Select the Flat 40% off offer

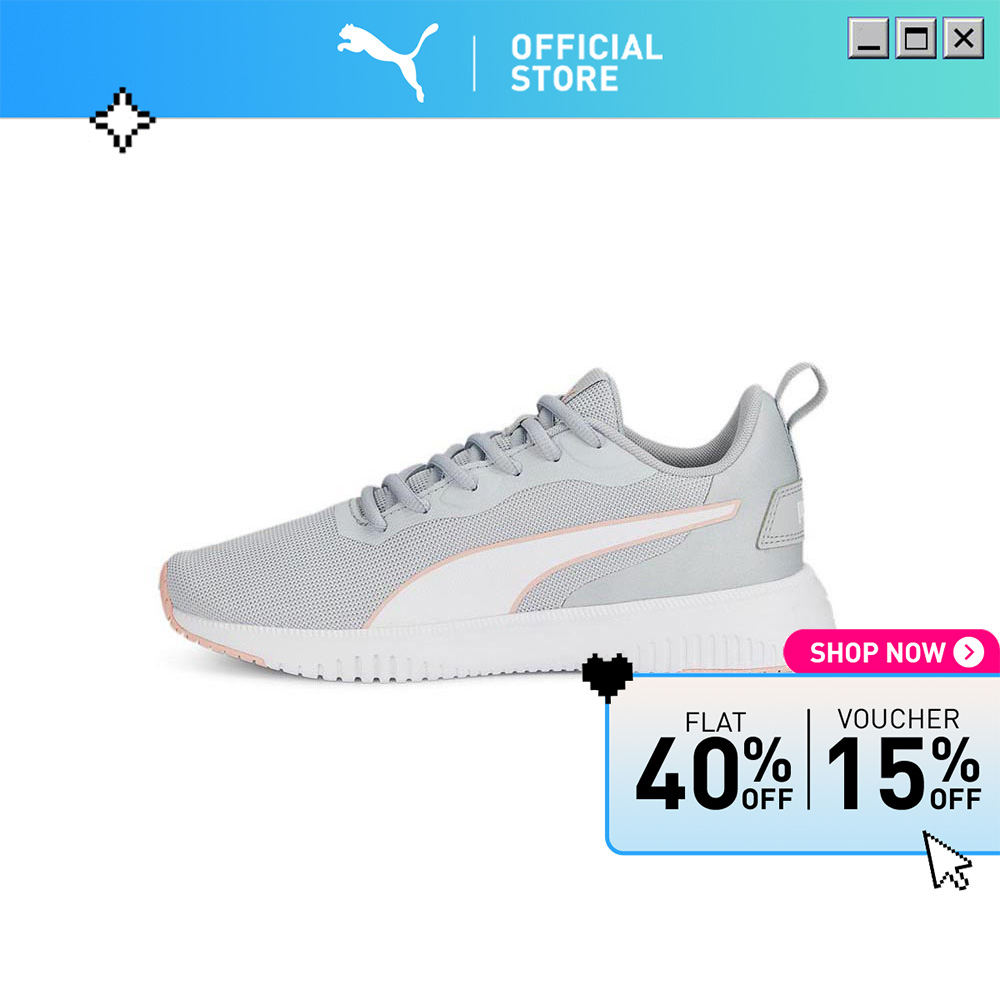point(714,761)
